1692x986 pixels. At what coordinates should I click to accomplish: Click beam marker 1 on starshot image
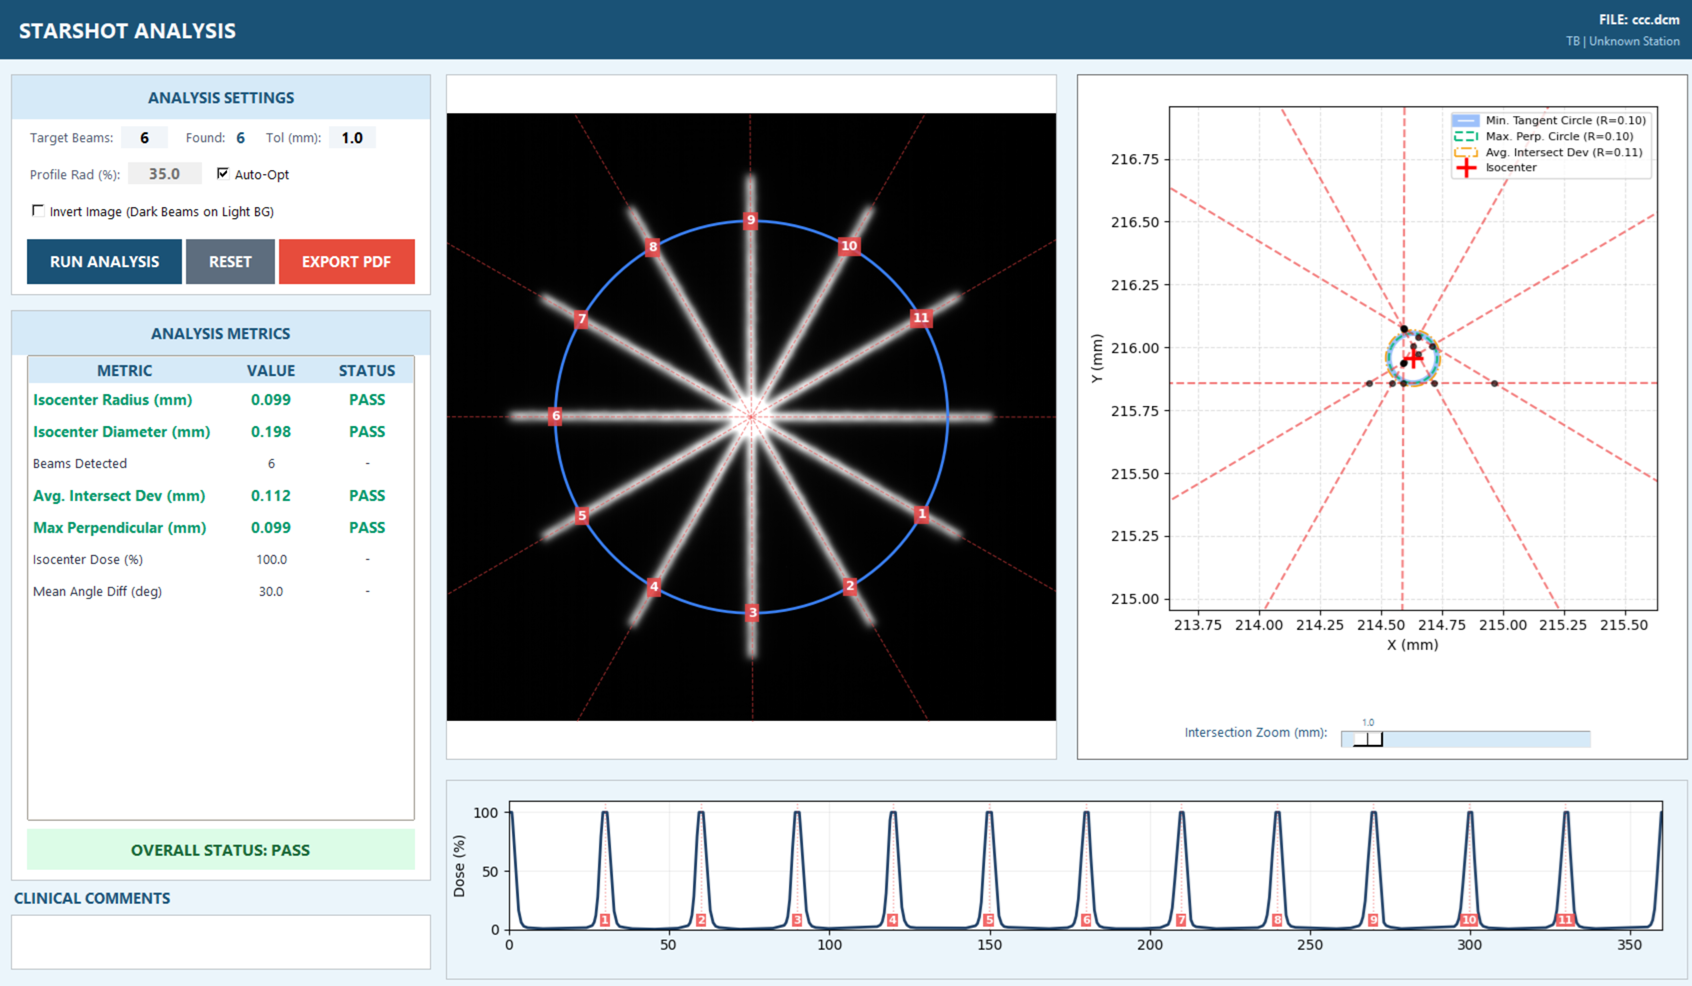922,514
